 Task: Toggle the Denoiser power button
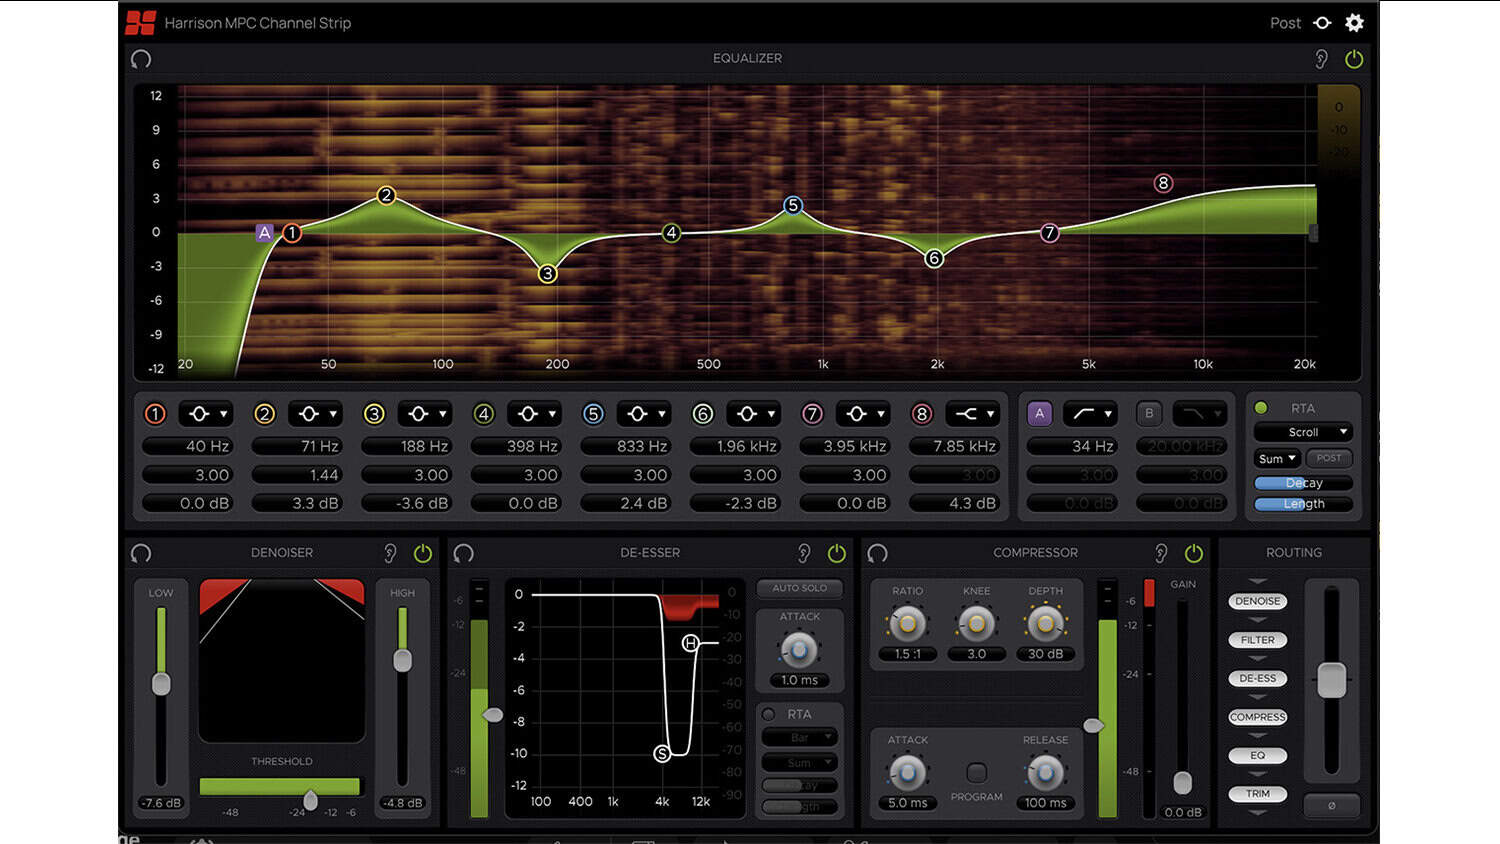coord(423,553)
